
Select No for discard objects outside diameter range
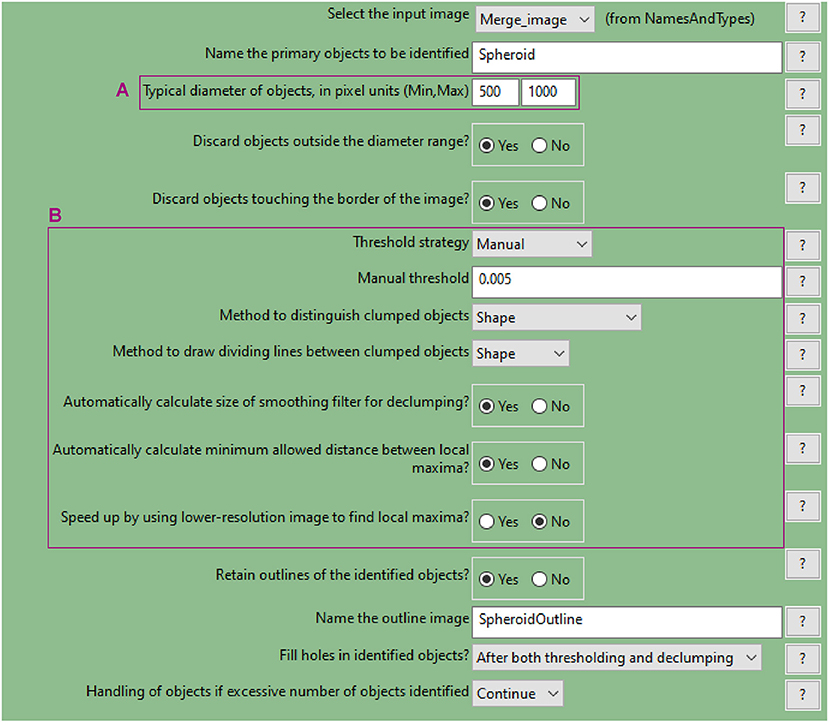pyautogui.click(x=551, y=145)
